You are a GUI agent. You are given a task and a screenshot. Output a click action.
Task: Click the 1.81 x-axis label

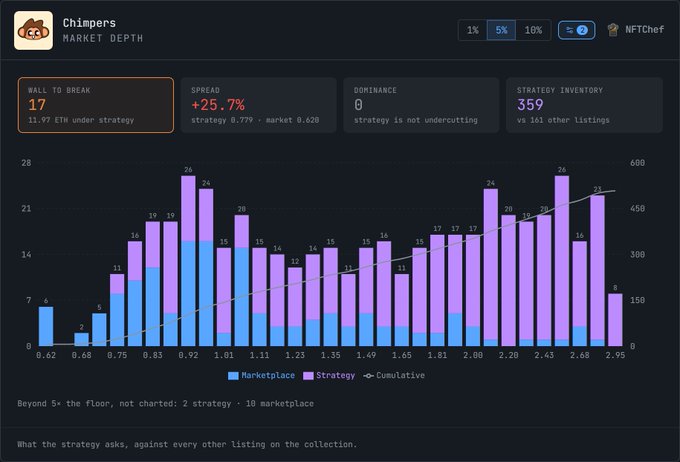pyautogui.click(x=437, y=355)
